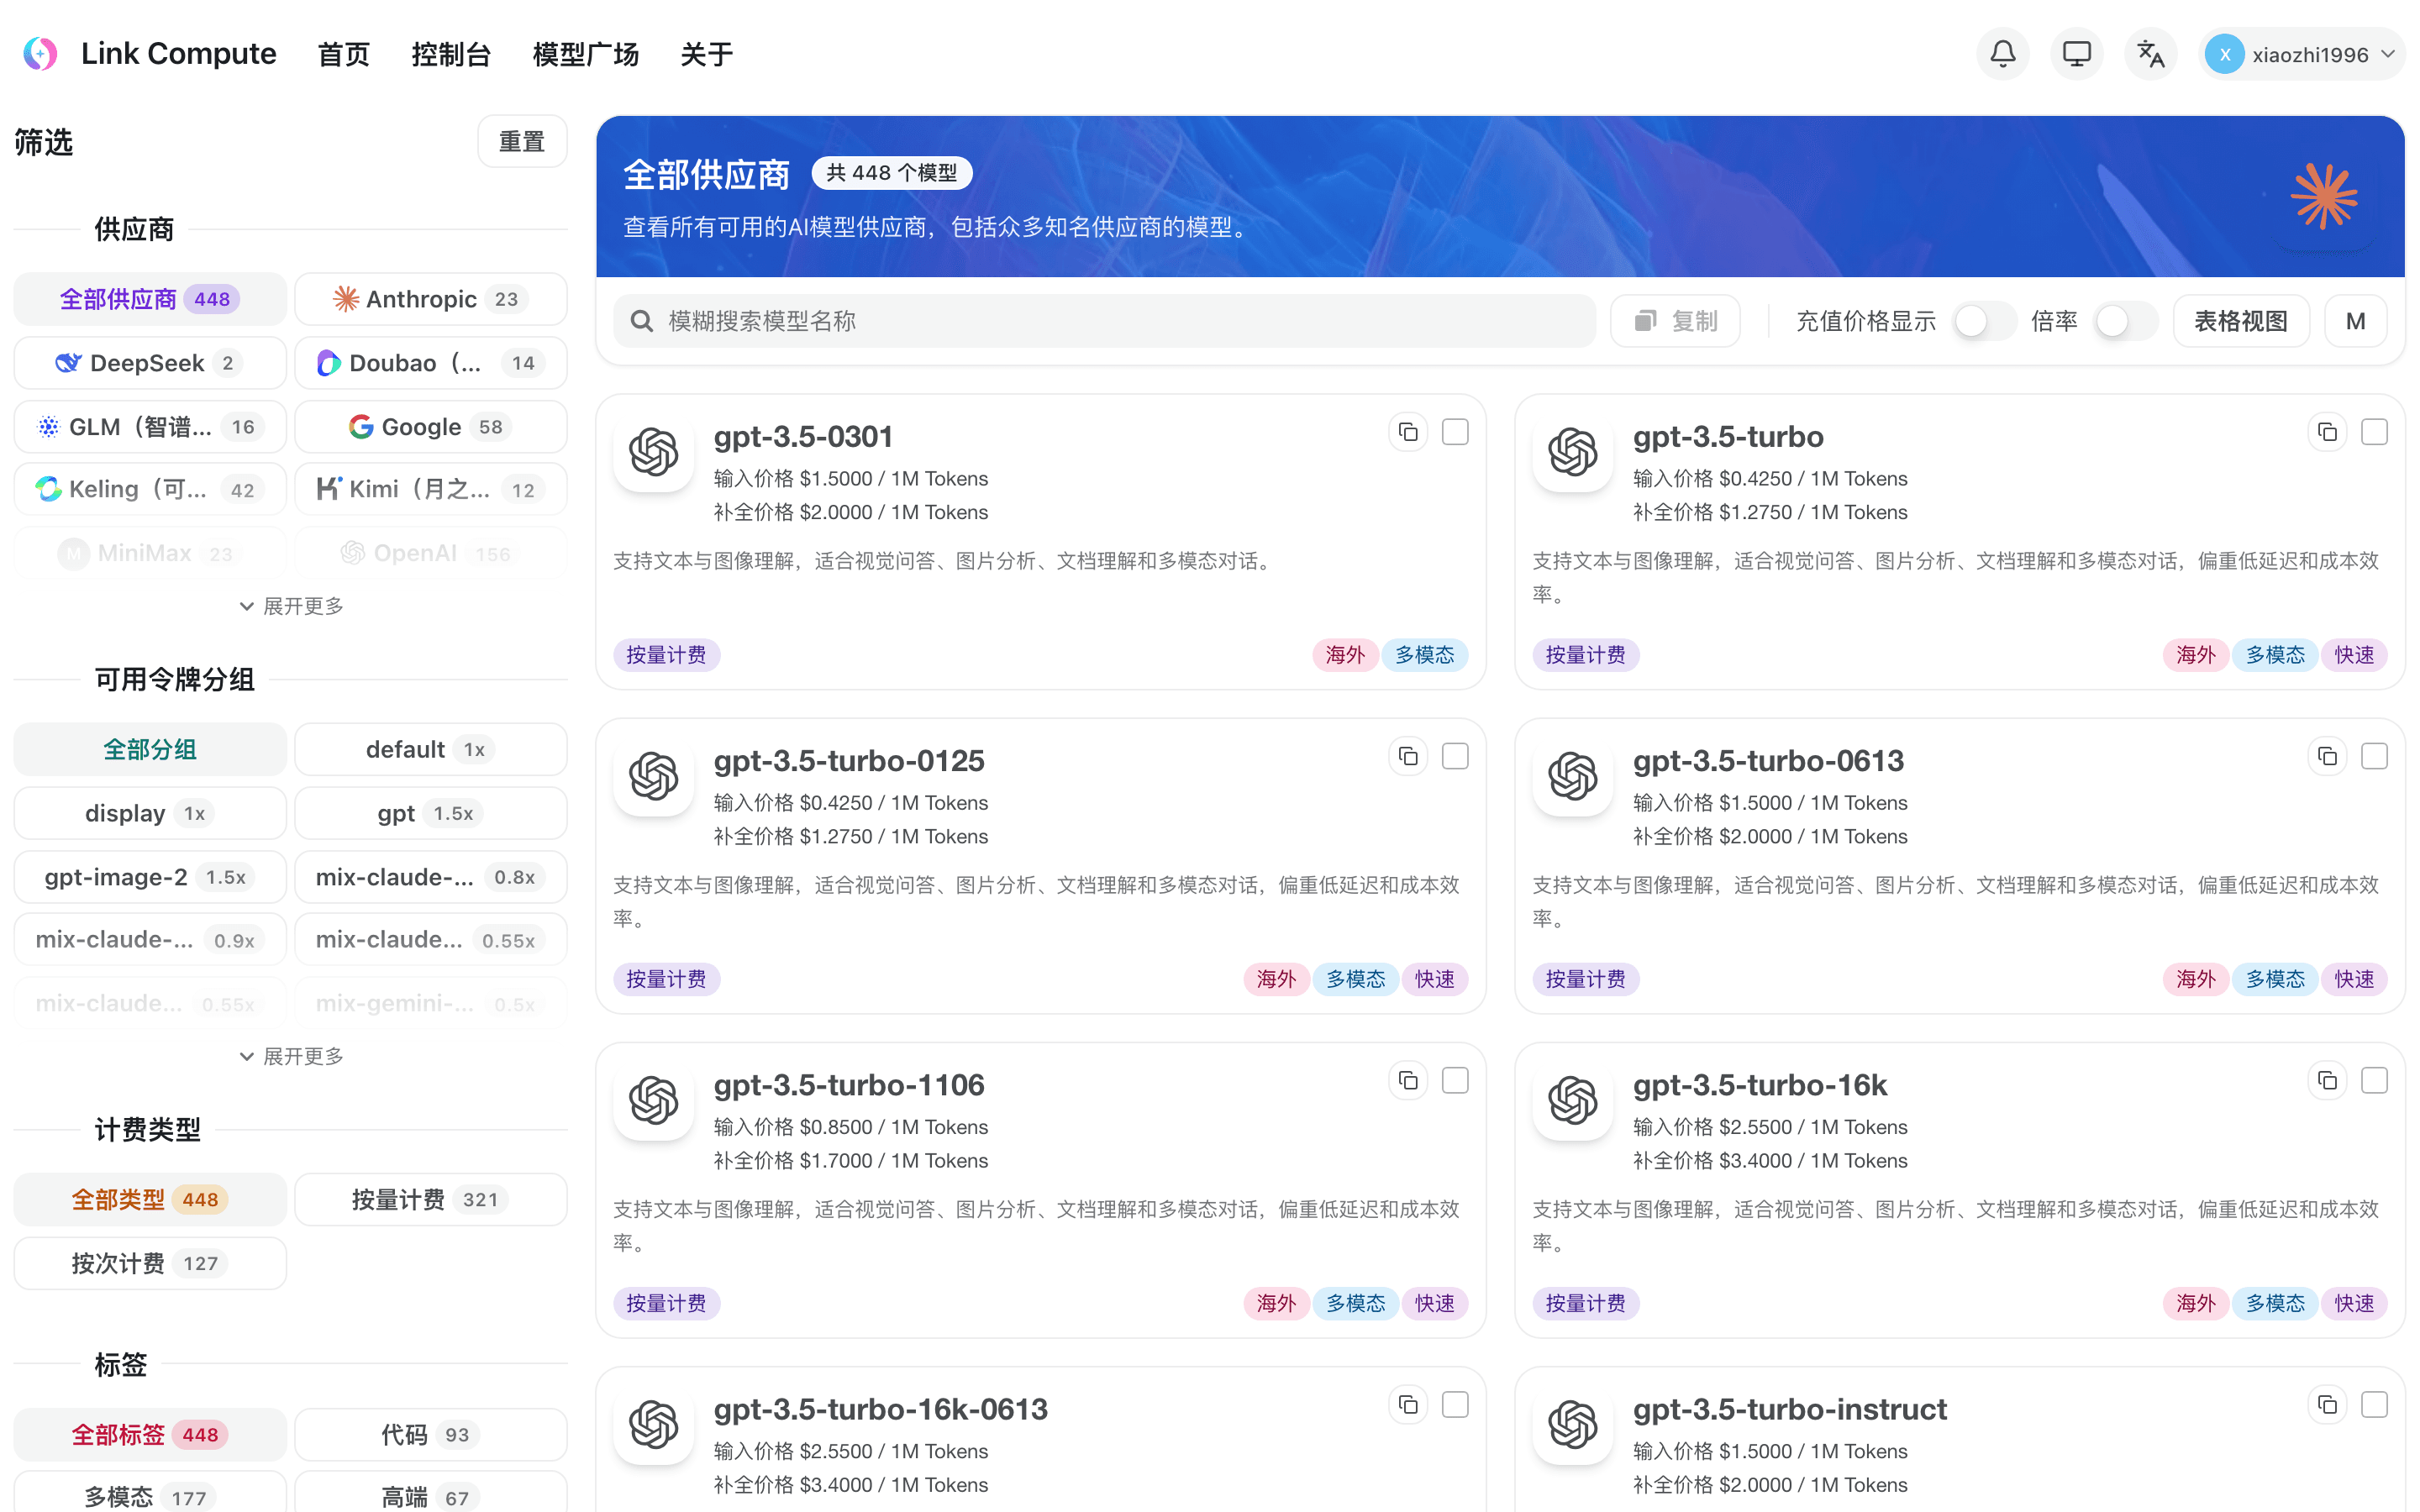Image resolution: width=2420 pixels, height=1512 pixels.
Task: Filter by the 代码 93 tag
Action: tap(431, 1434)
